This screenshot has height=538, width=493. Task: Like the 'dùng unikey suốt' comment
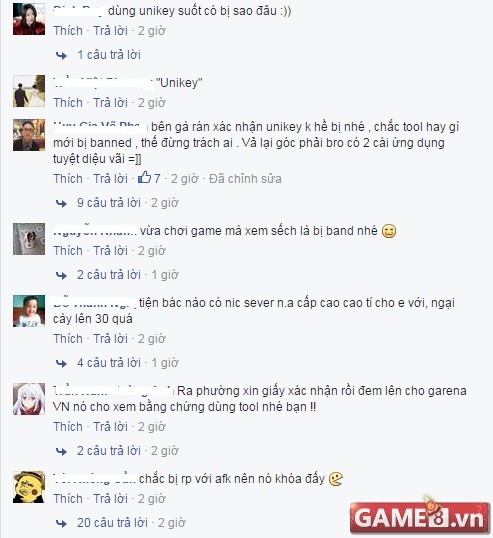68,31
